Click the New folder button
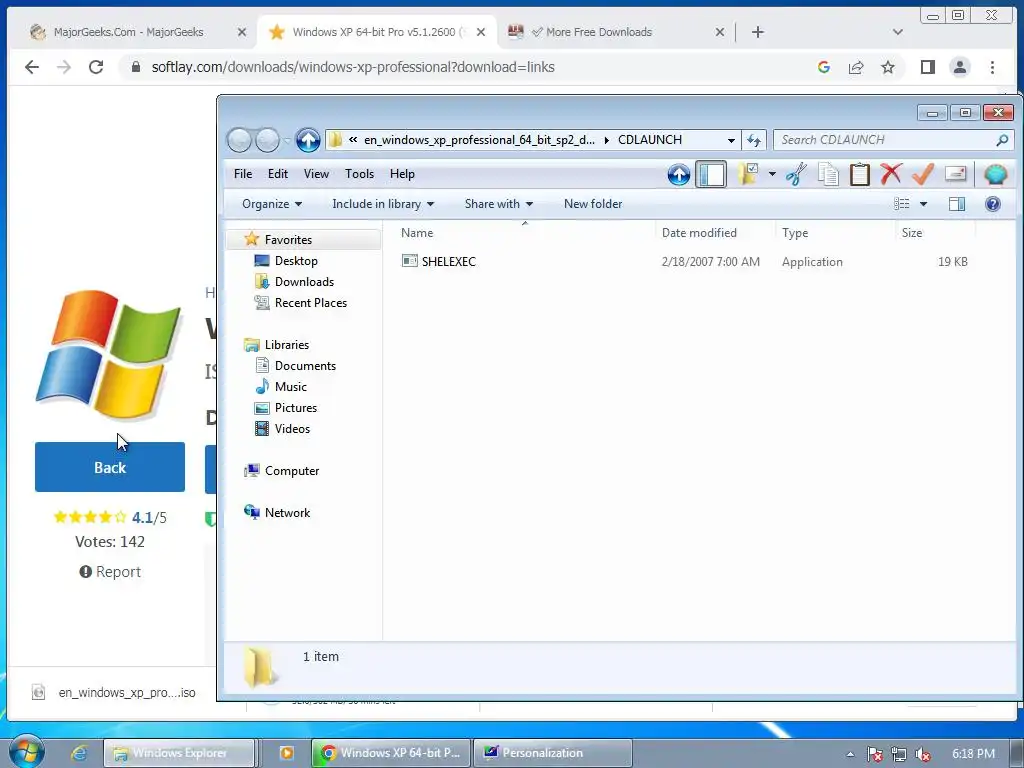Image resolution: width=1024 pixels, height=768 pixels. click(593, 204)
